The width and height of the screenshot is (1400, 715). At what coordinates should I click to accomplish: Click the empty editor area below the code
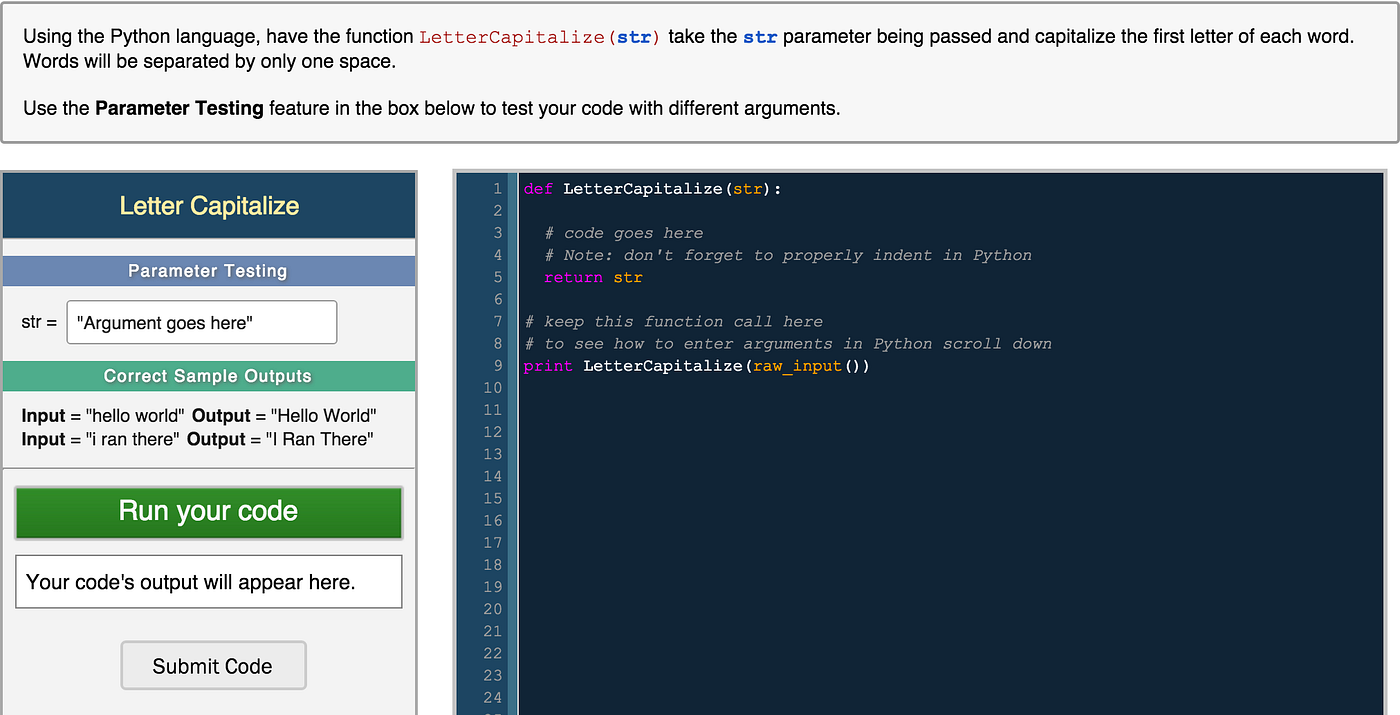(900, 550)
